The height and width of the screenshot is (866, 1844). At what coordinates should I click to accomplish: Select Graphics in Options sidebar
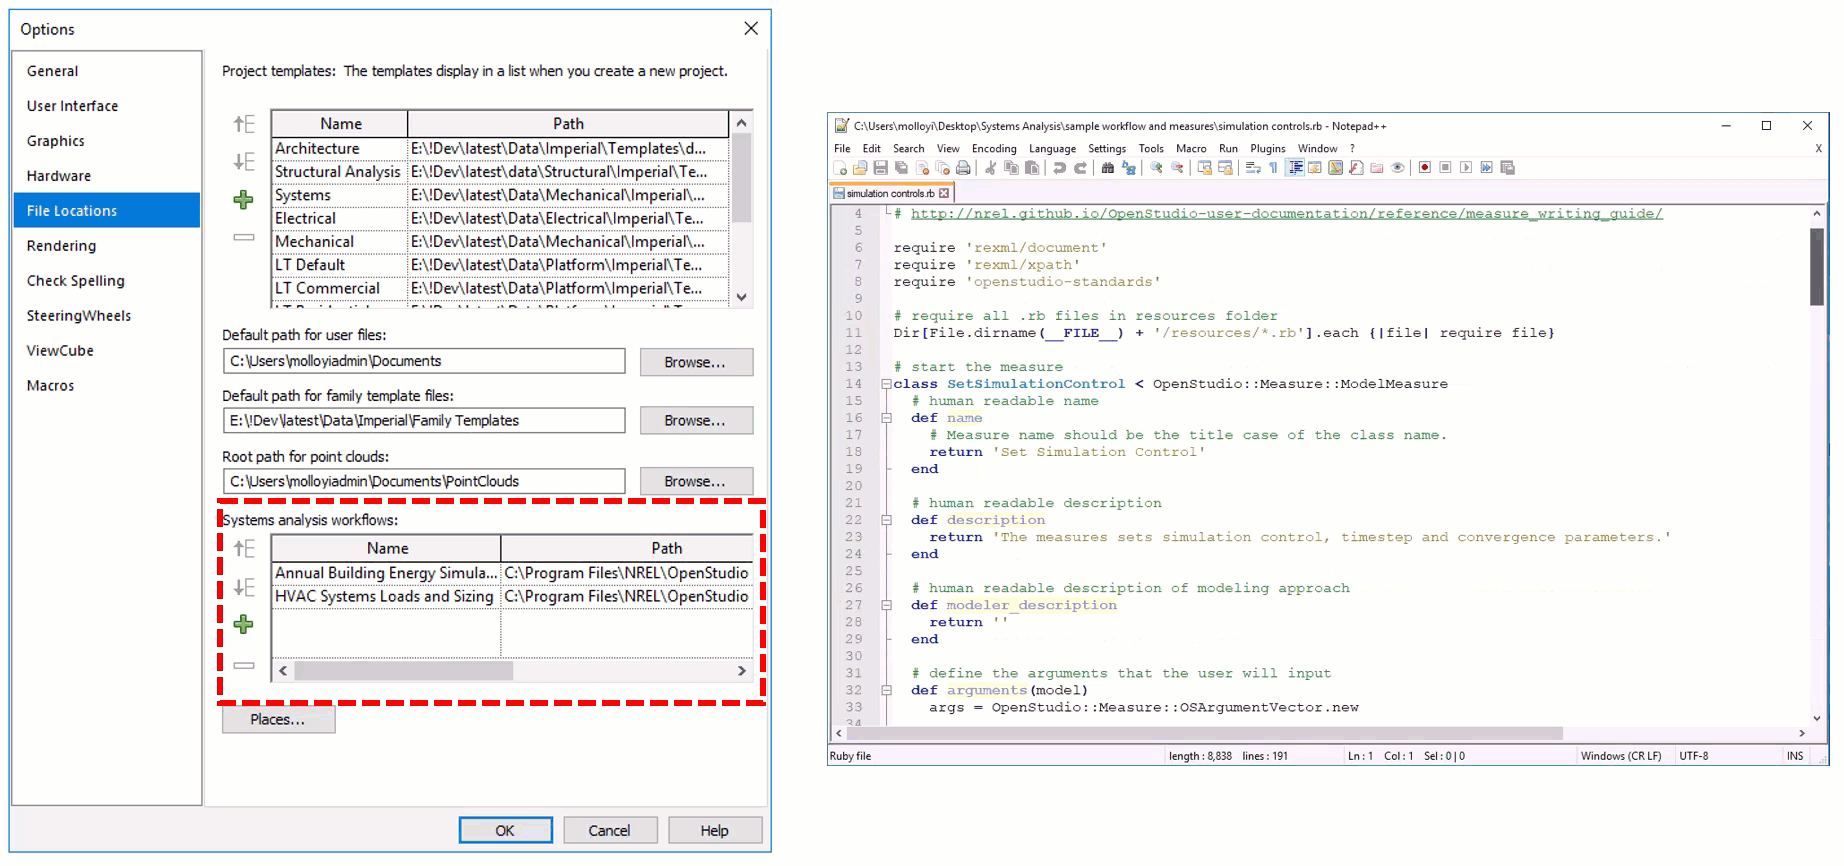(x=107, y=141)
